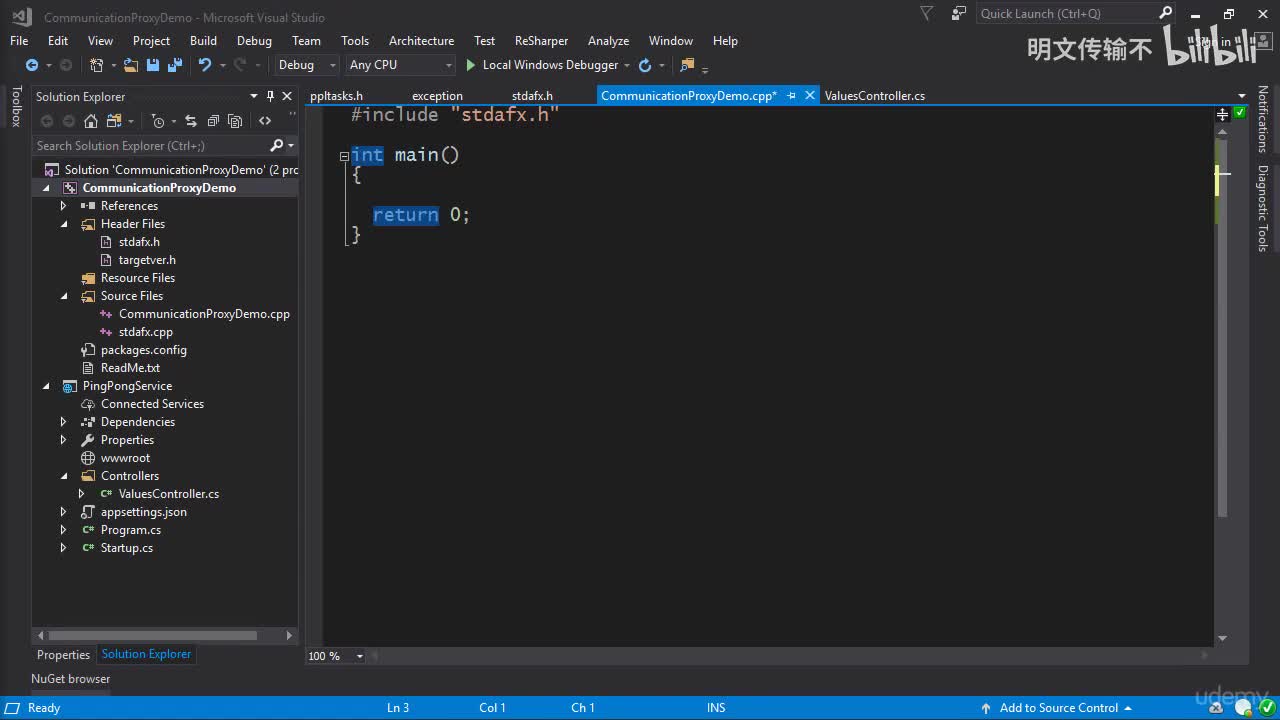Open the Notifications side panel

click(x=1263, y=118)
